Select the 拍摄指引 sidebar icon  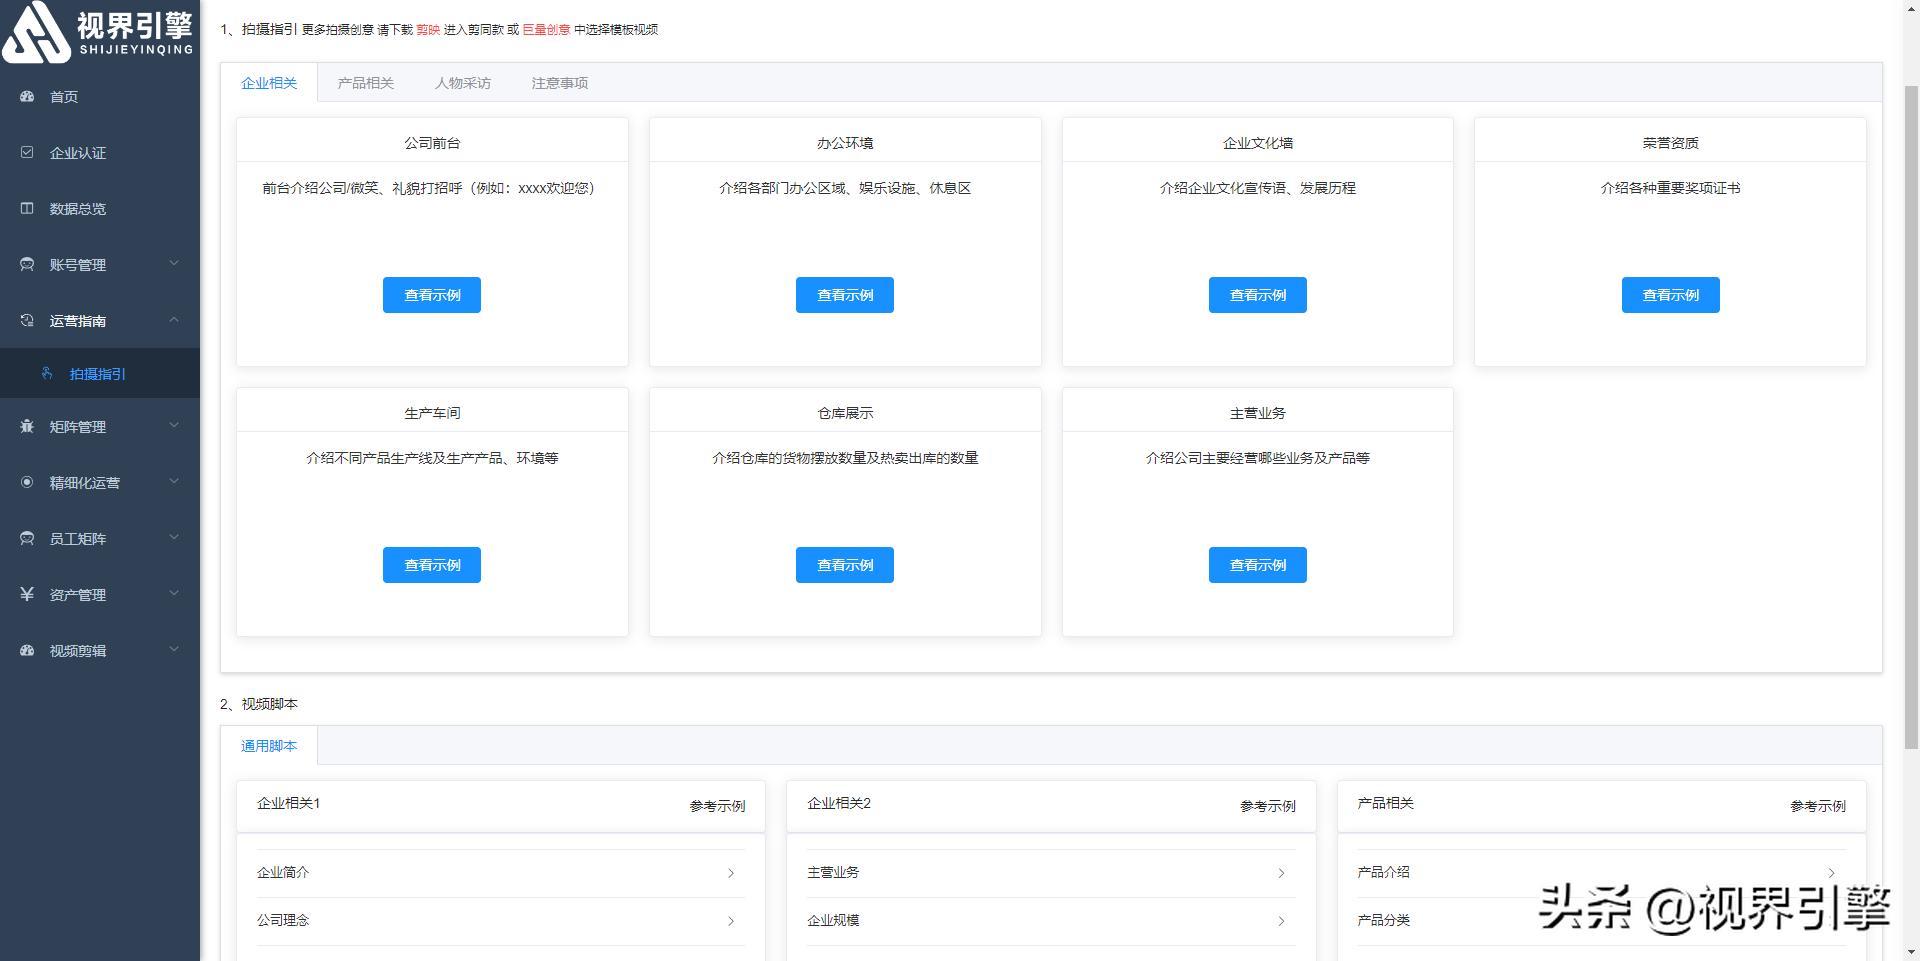click(x=47, y=373)
